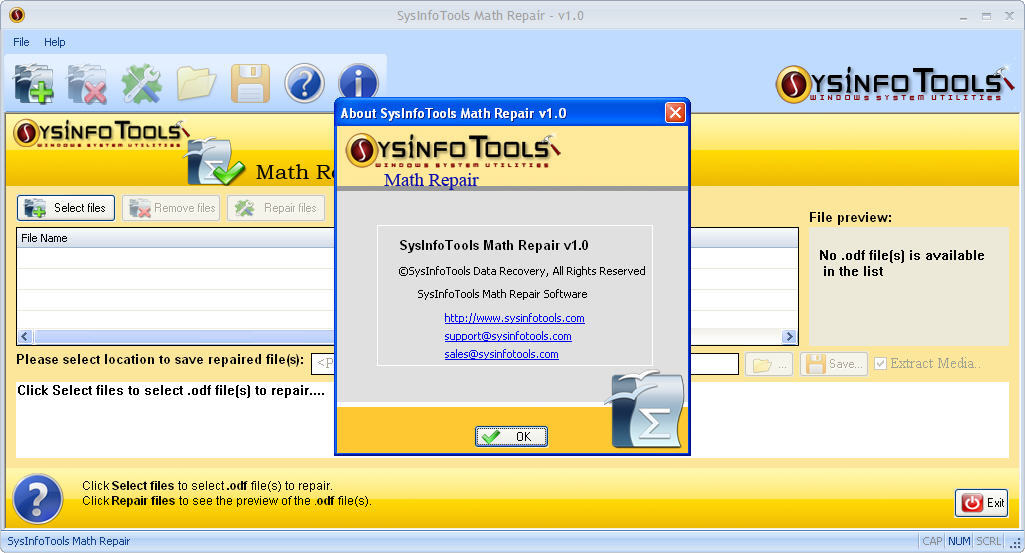1025x553 pixels.
Task: Click OK in the About dialog
Action: 511,437
